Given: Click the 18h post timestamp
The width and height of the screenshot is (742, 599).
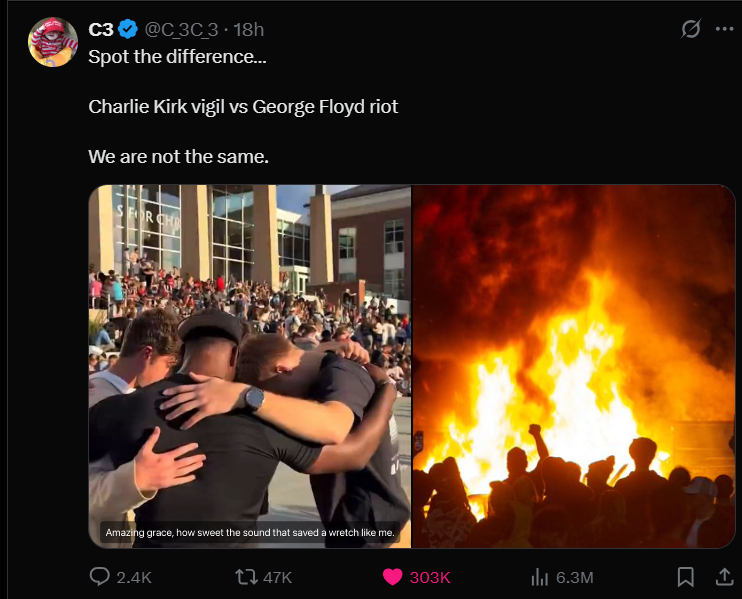Looking at the screenshot, I should pos(248,30).
